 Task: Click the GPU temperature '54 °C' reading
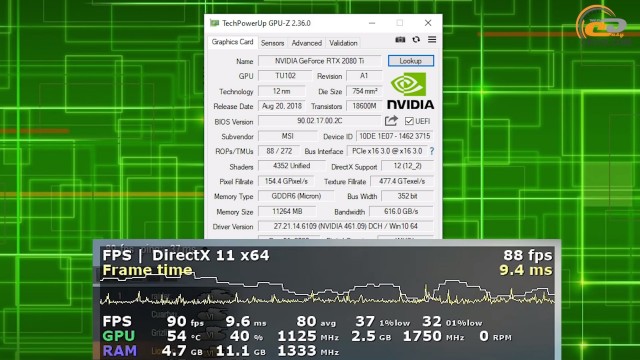point(184,336)
